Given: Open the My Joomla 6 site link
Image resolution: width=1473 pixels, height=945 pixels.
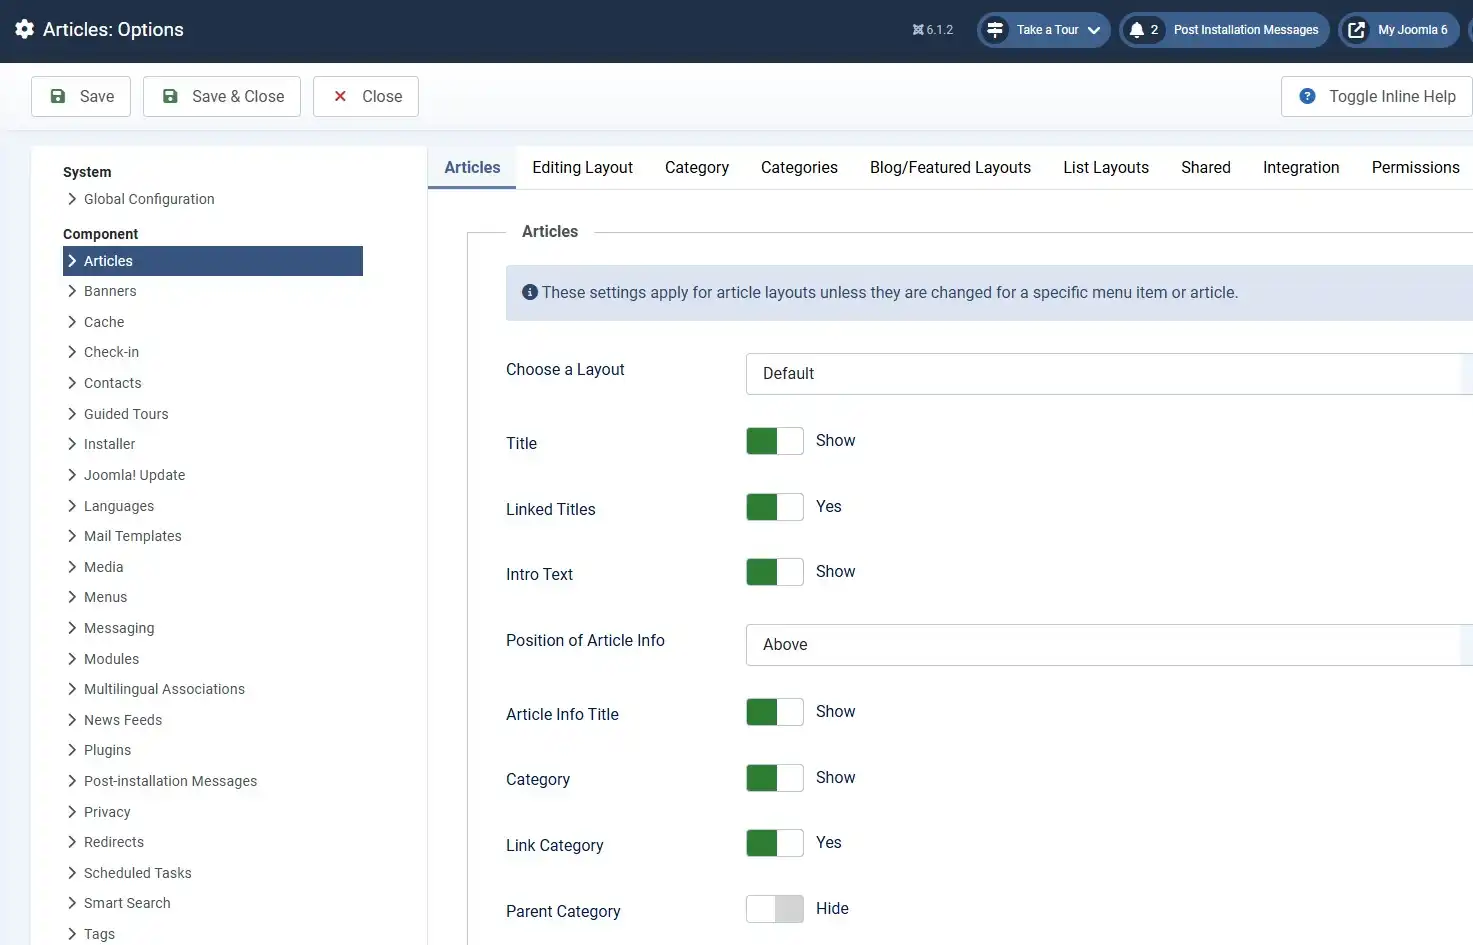Looking at the screenshot, I should pos(1399,30).
